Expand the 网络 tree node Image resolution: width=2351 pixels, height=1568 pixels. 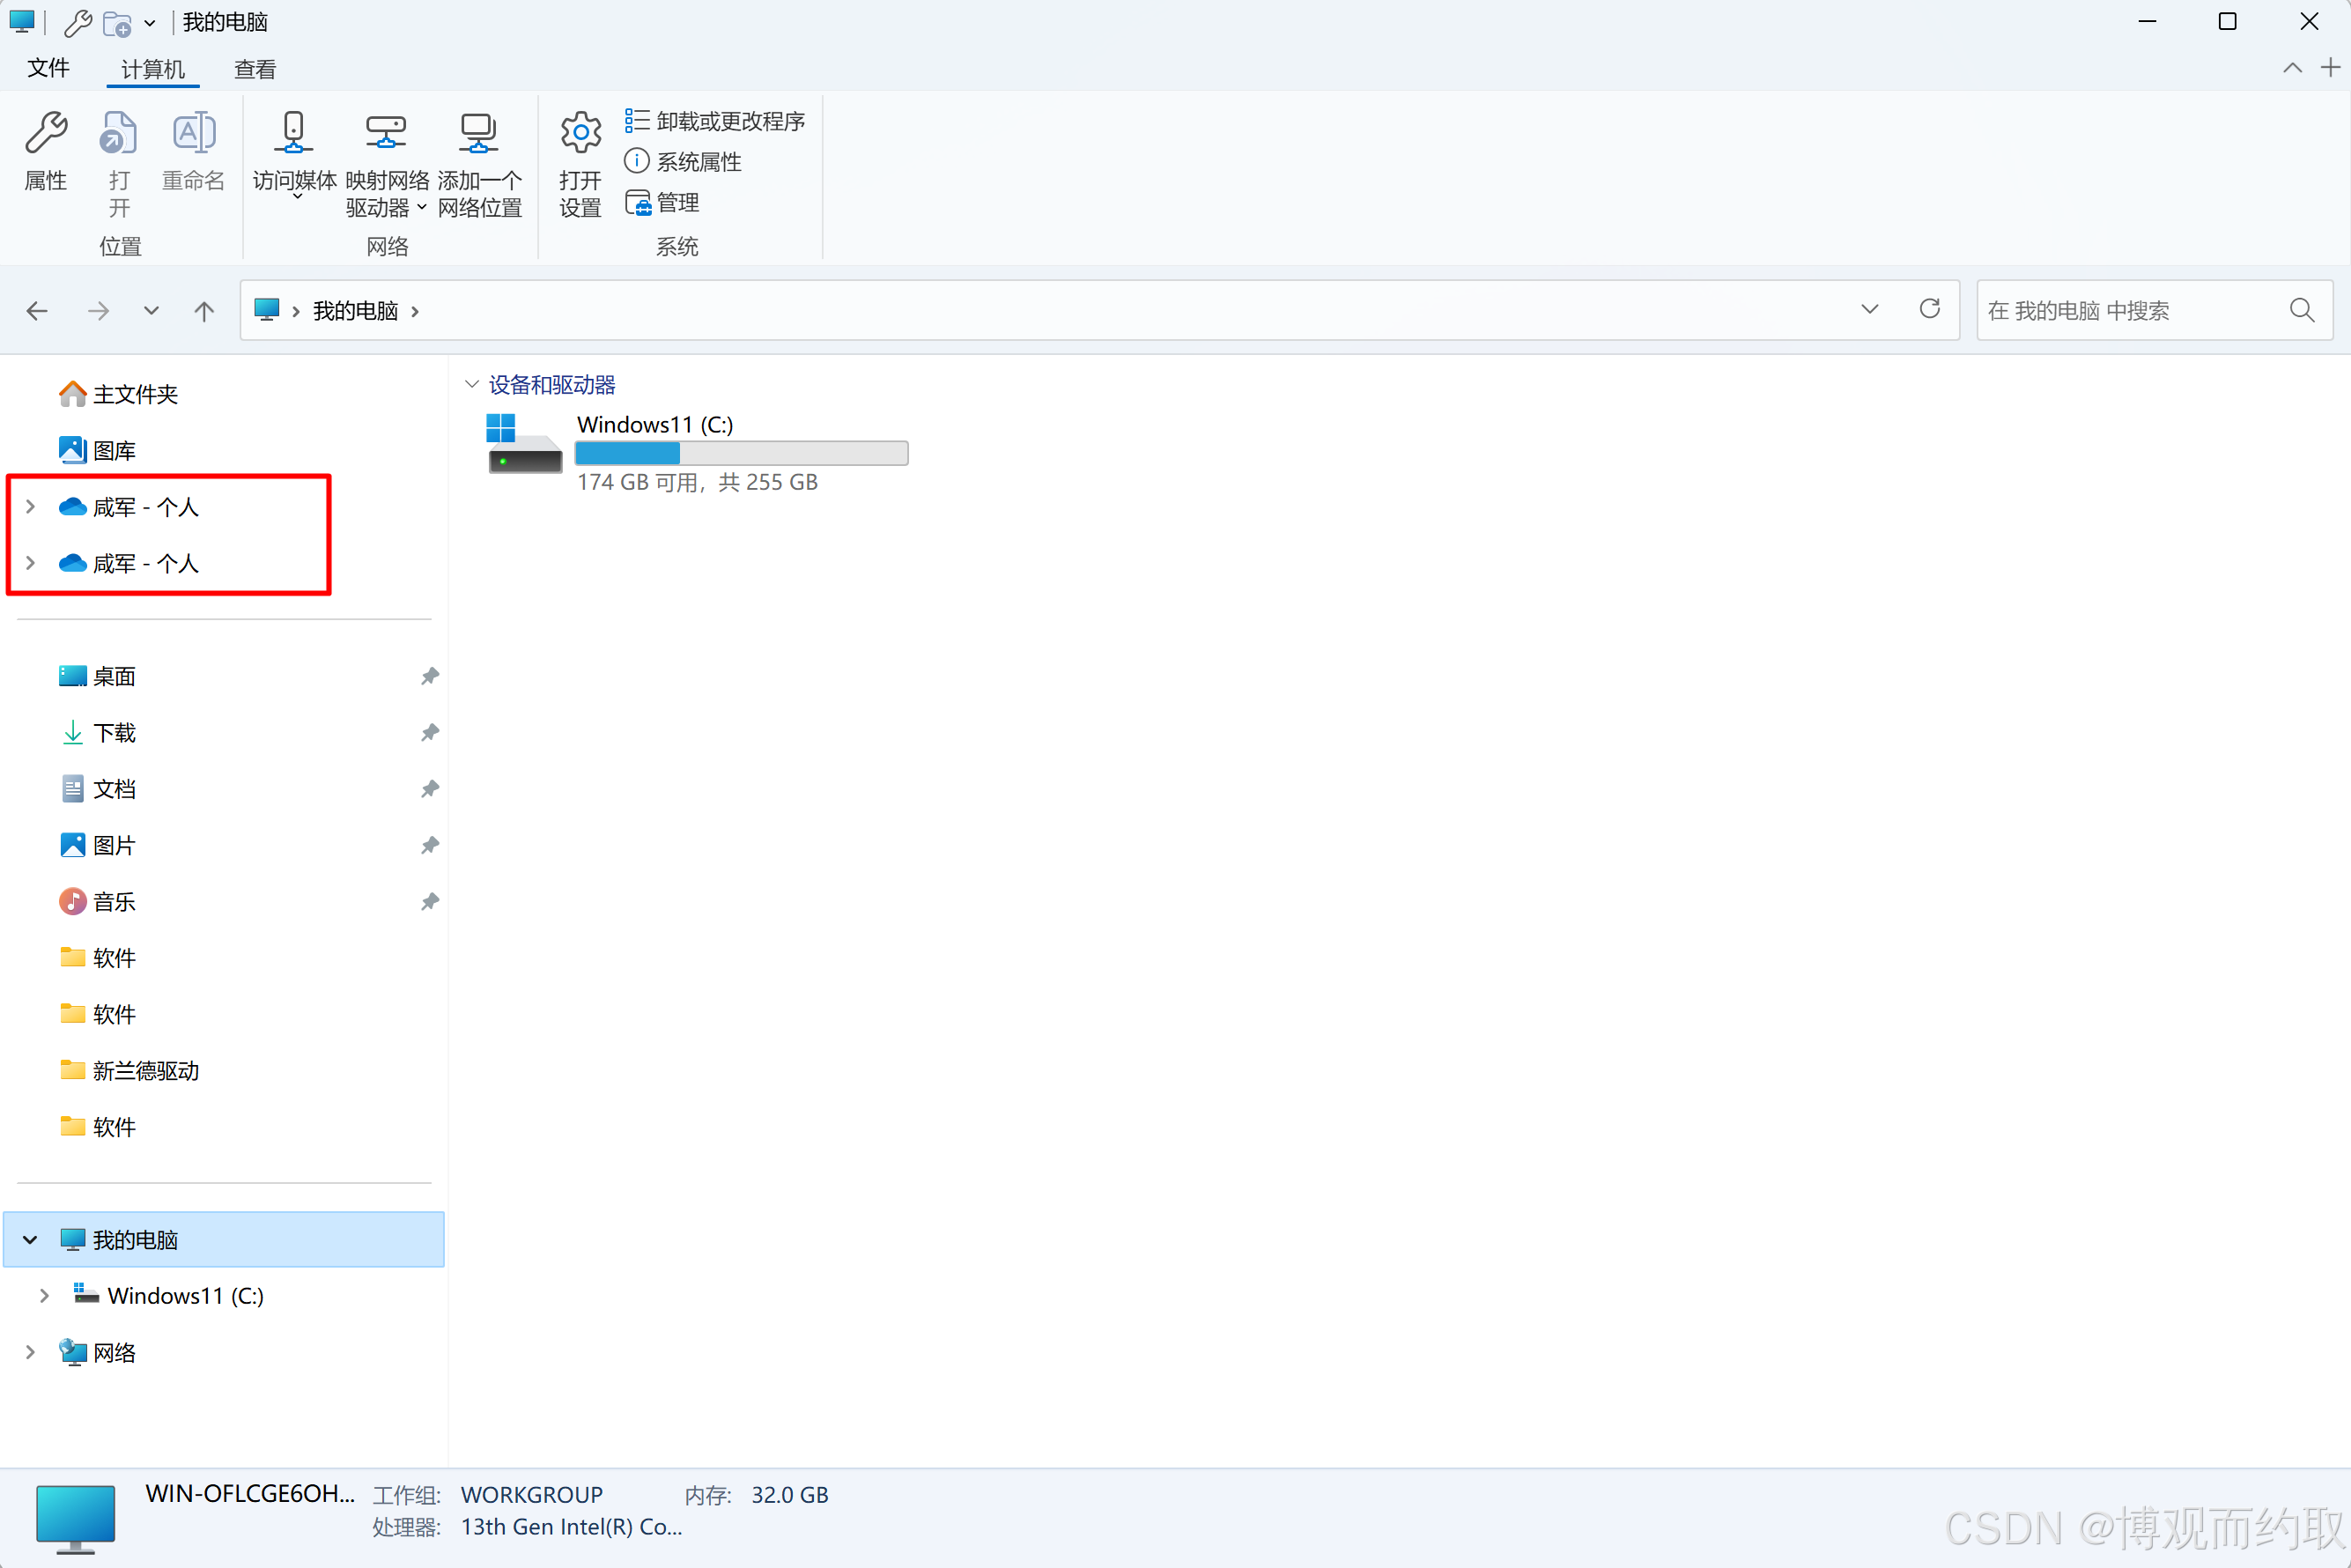30,1352
